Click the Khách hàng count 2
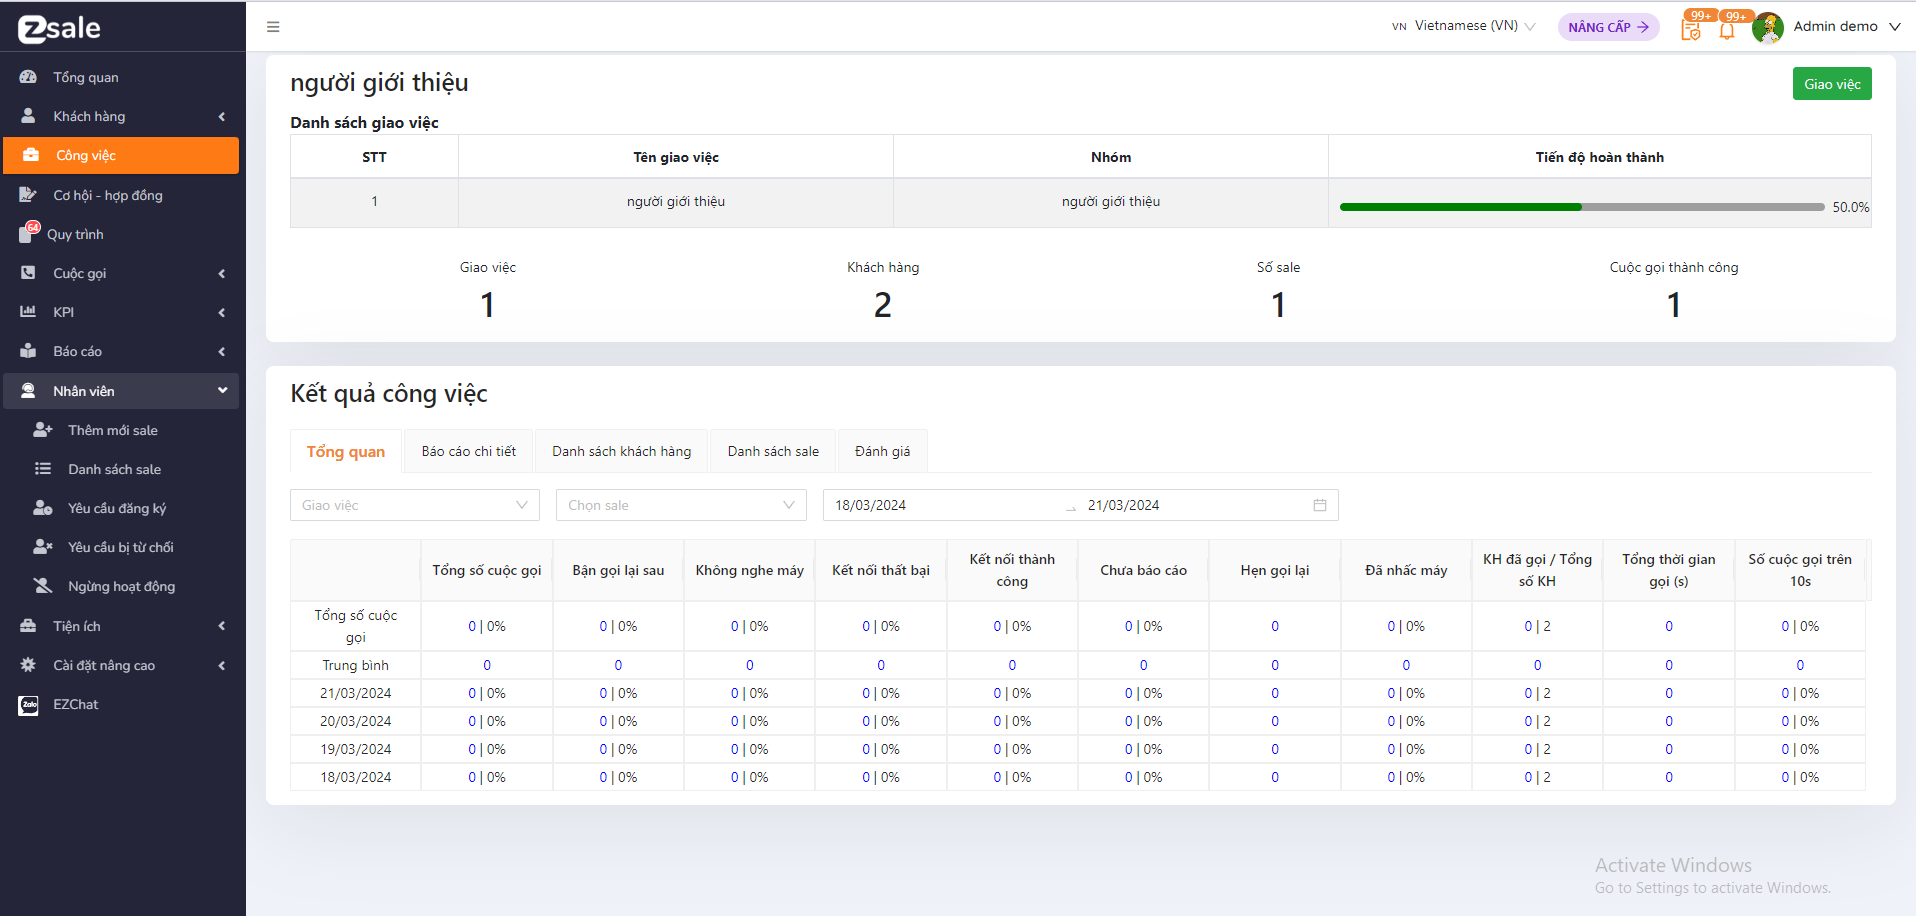This screenshot has height=916, width=1916. (883, 304)
